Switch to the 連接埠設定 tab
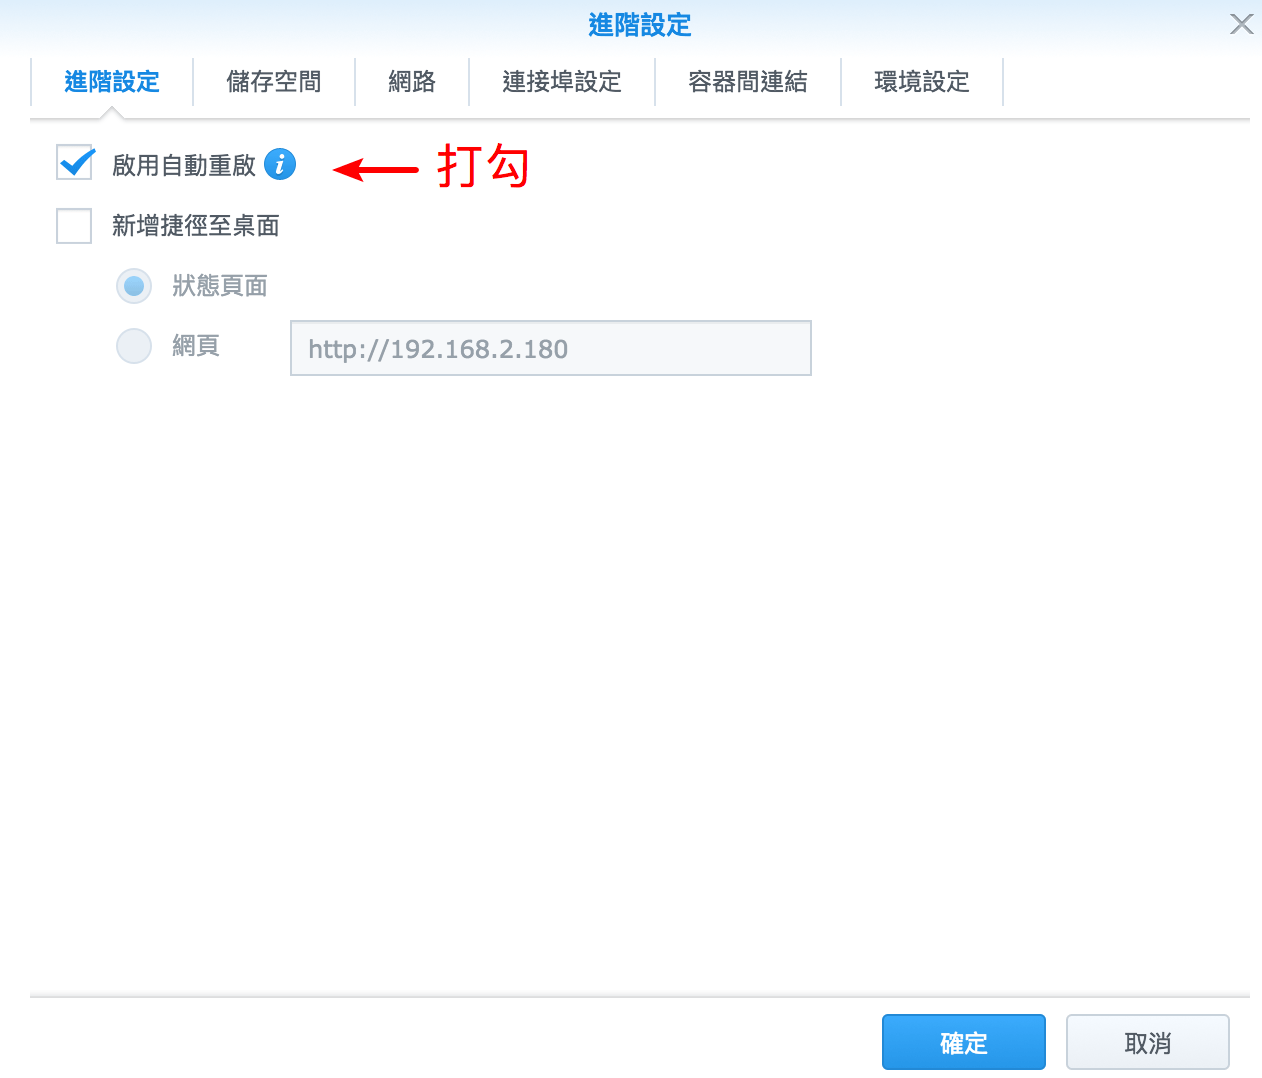 561,82
